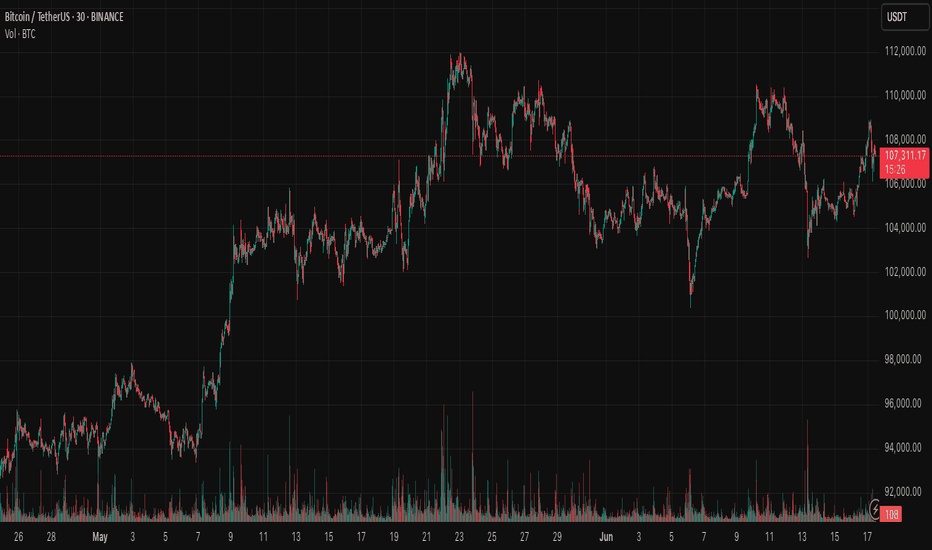Click the lightning bolt events icon
932x550 pixels.
(875, 509)
